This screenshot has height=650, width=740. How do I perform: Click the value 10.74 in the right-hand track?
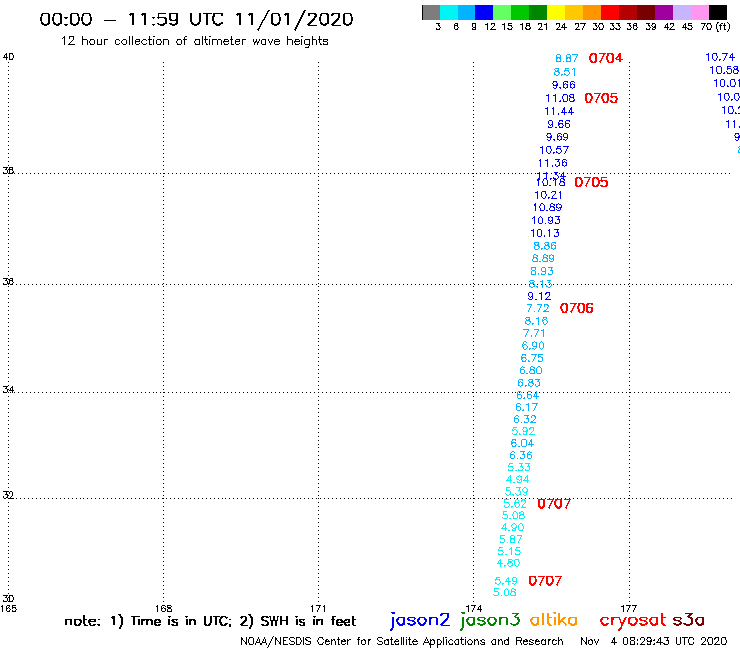720,57
